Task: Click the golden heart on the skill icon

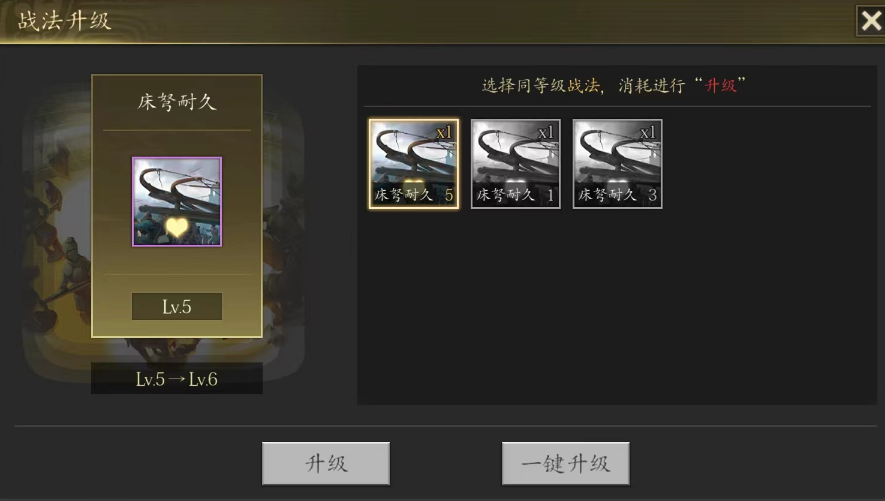Action: click(x=177, y=227)
